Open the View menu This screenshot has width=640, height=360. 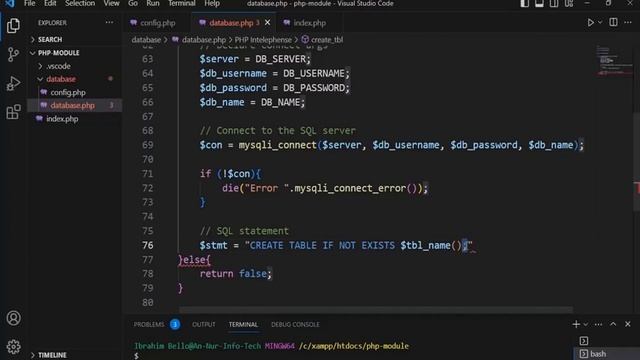click(111, 4)
